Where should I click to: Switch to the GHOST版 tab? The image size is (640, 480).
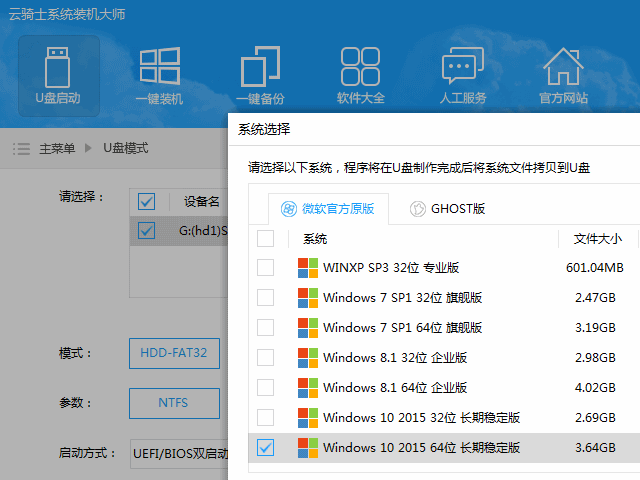point(447,209)
